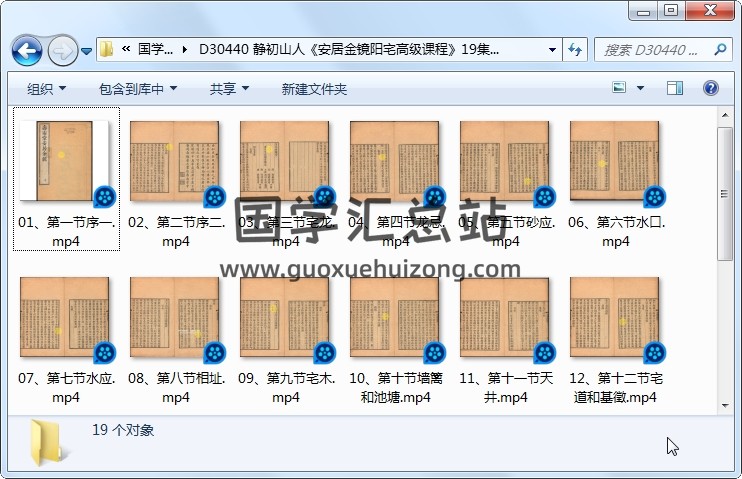Click the 19 个对象 status text
Screen dimensions: 742x479
tap(123, 430)
